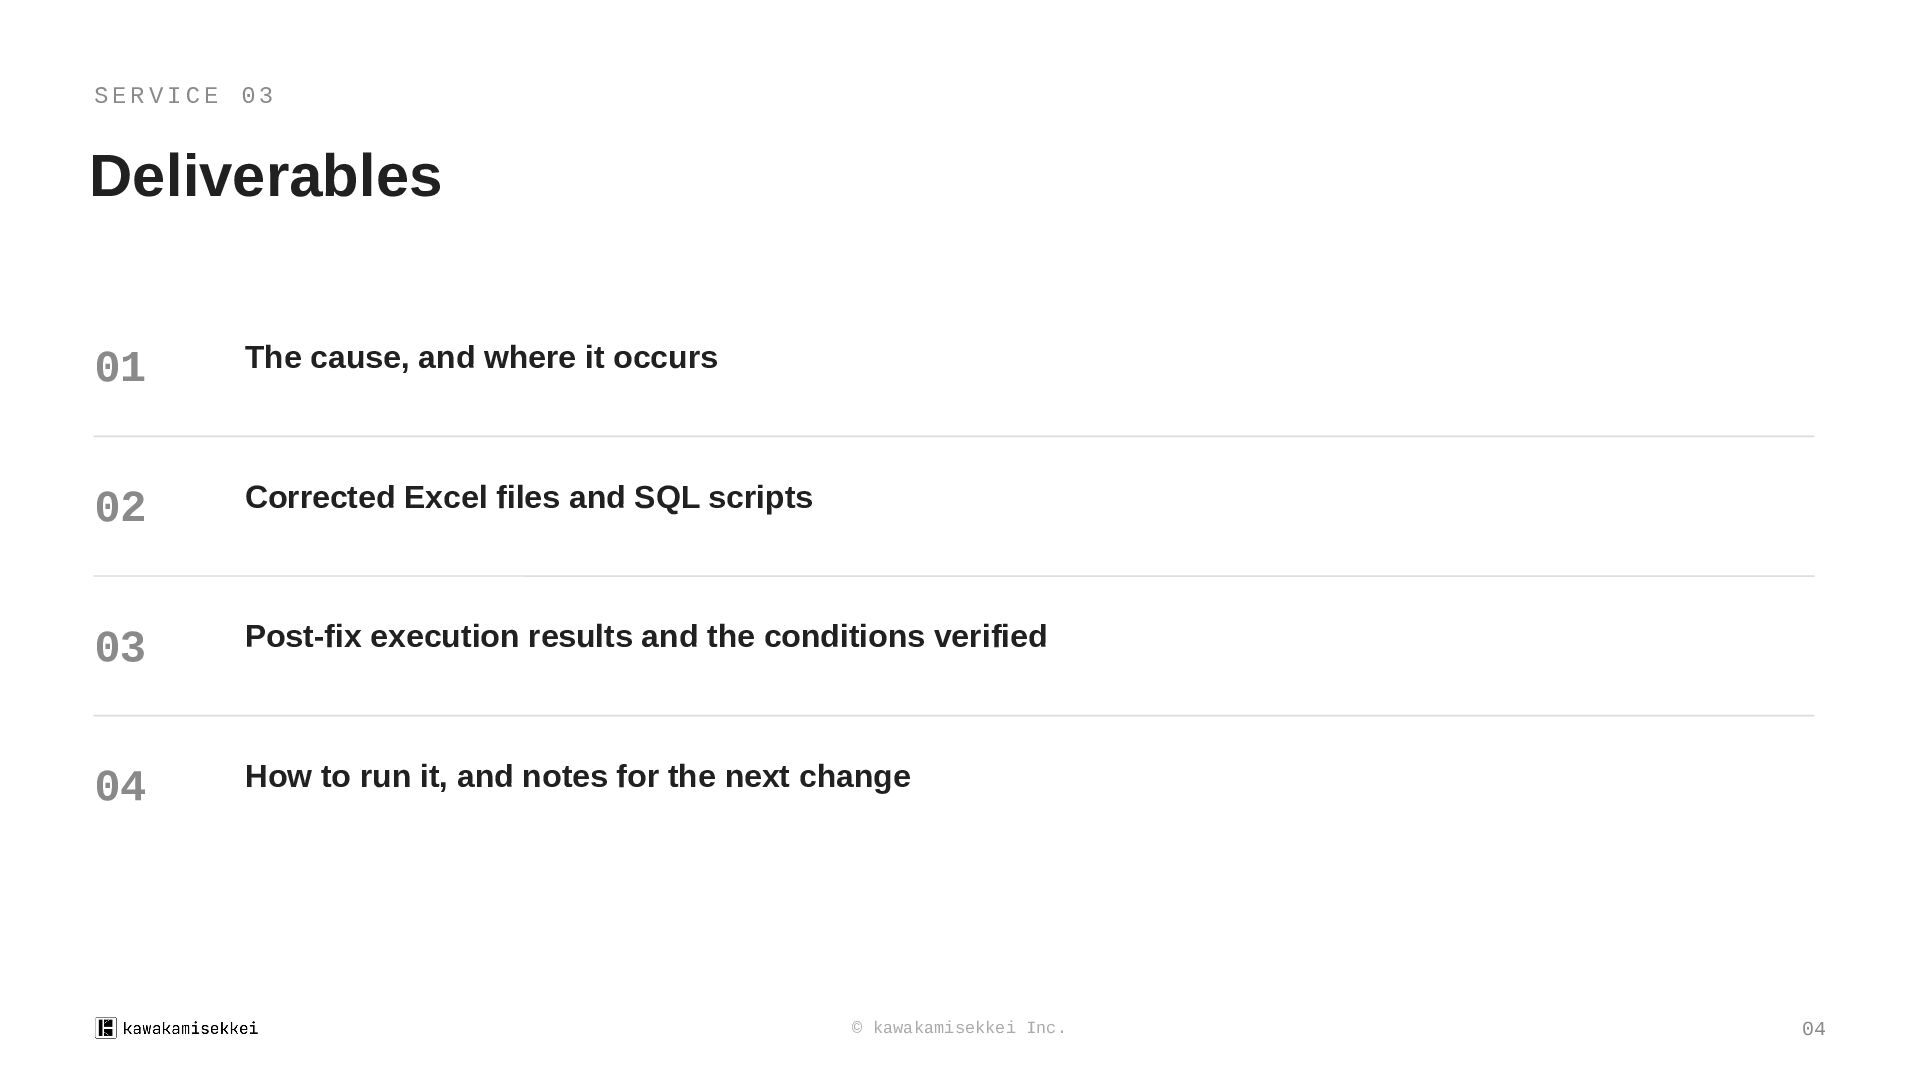Click the word 'SQL' in item 02
The width and height of the screenshot is (1920, 1080).
667,498
